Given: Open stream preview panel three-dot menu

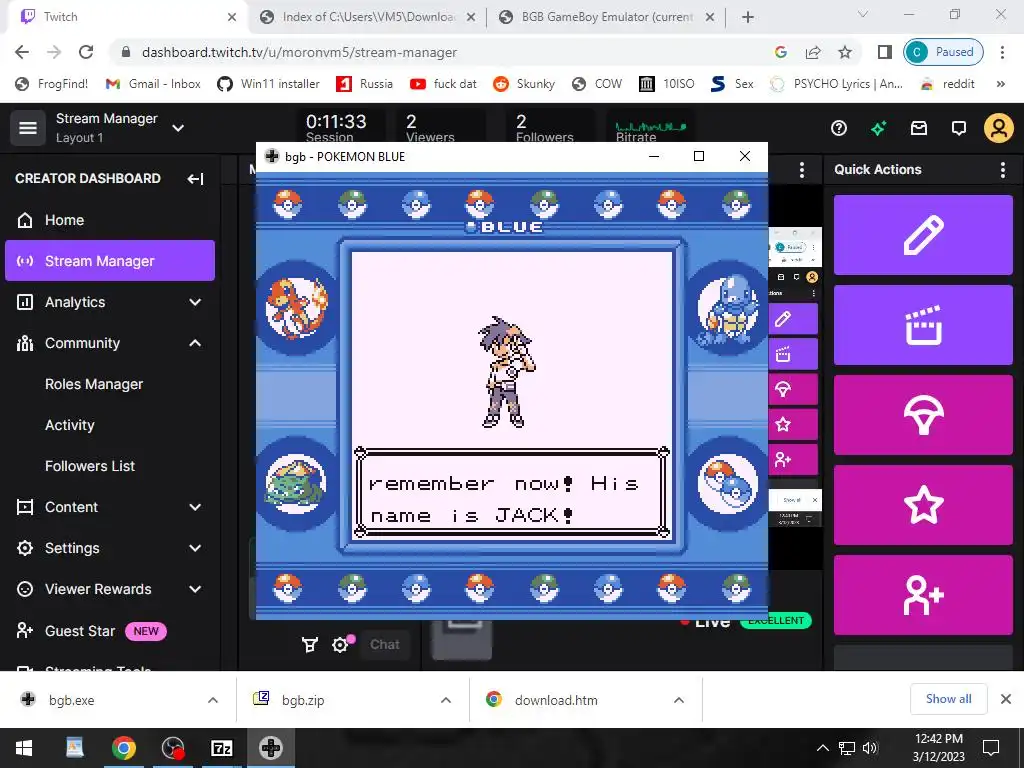Looking at the screenshot, I should (802, 170).
